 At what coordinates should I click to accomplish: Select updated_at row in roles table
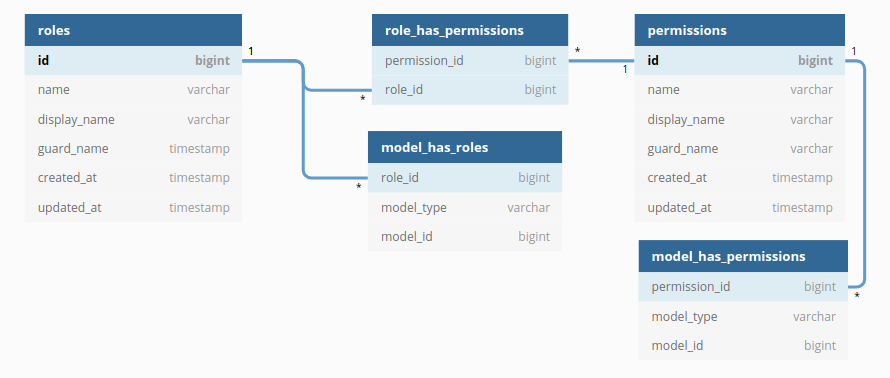(133, 207)
